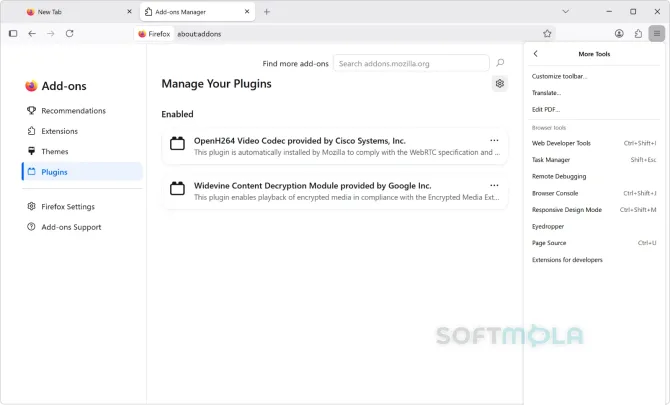Click the magnifier search icon

coord(500,63)
